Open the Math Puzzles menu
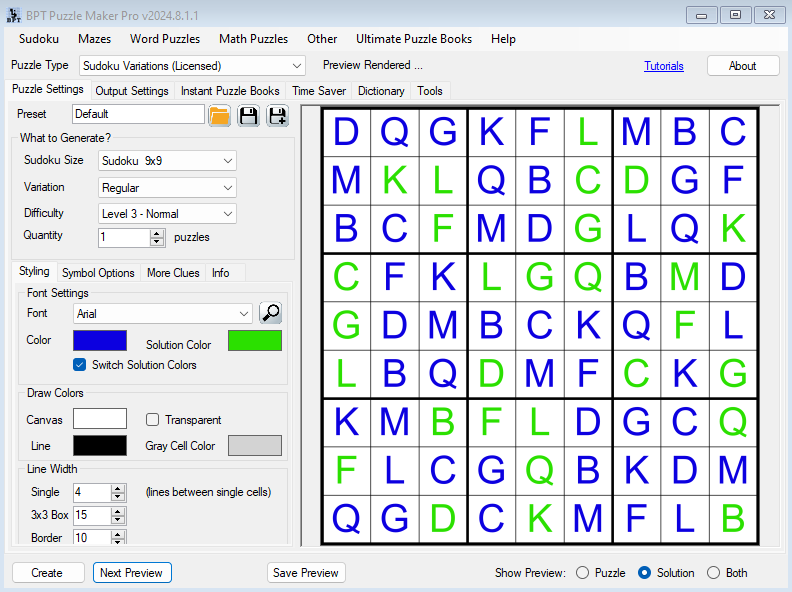Image resolution: width=792 pixels, height=592 pixels. pos(254,39)
